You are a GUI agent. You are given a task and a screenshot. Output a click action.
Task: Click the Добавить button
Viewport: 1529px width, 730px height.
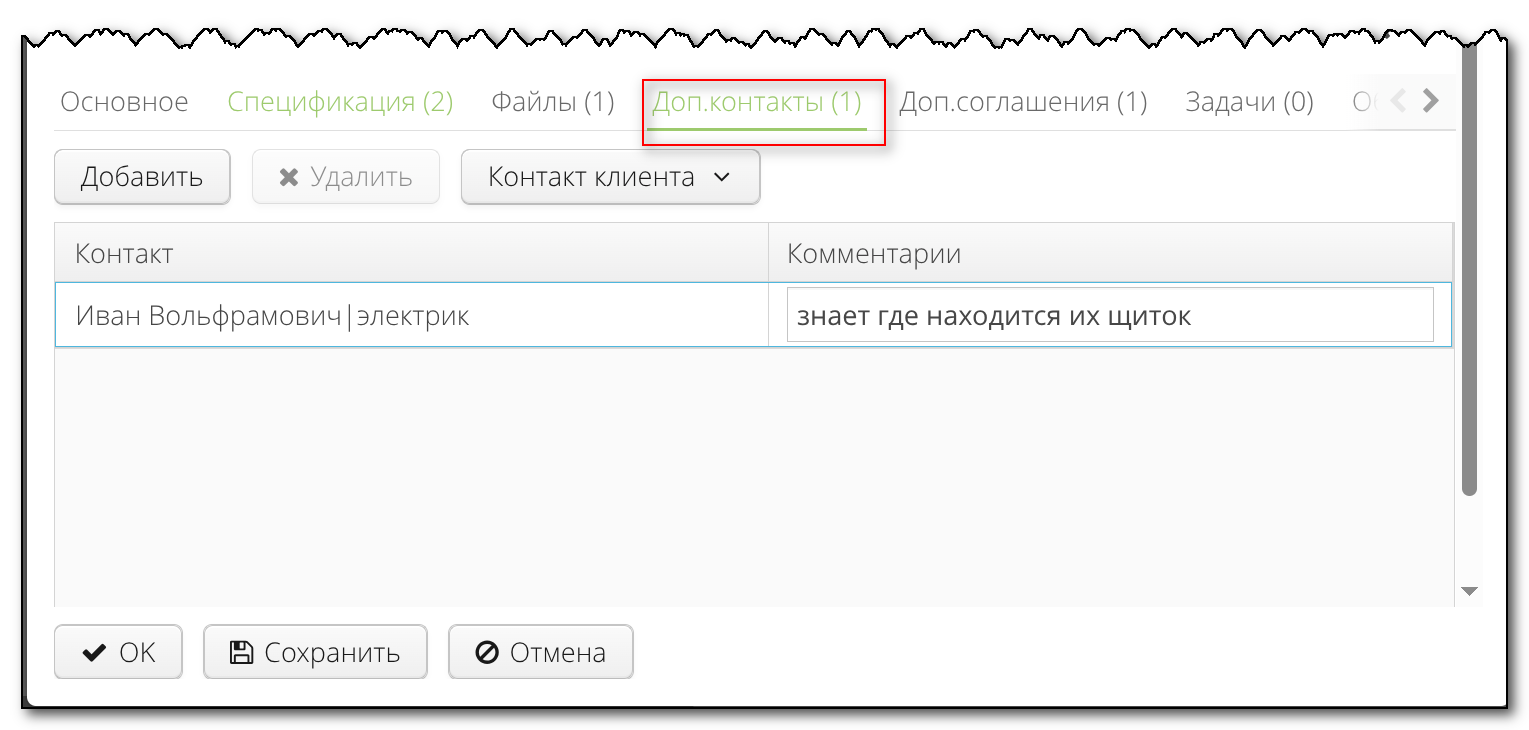pyautogui.click(x=142, y=176)
